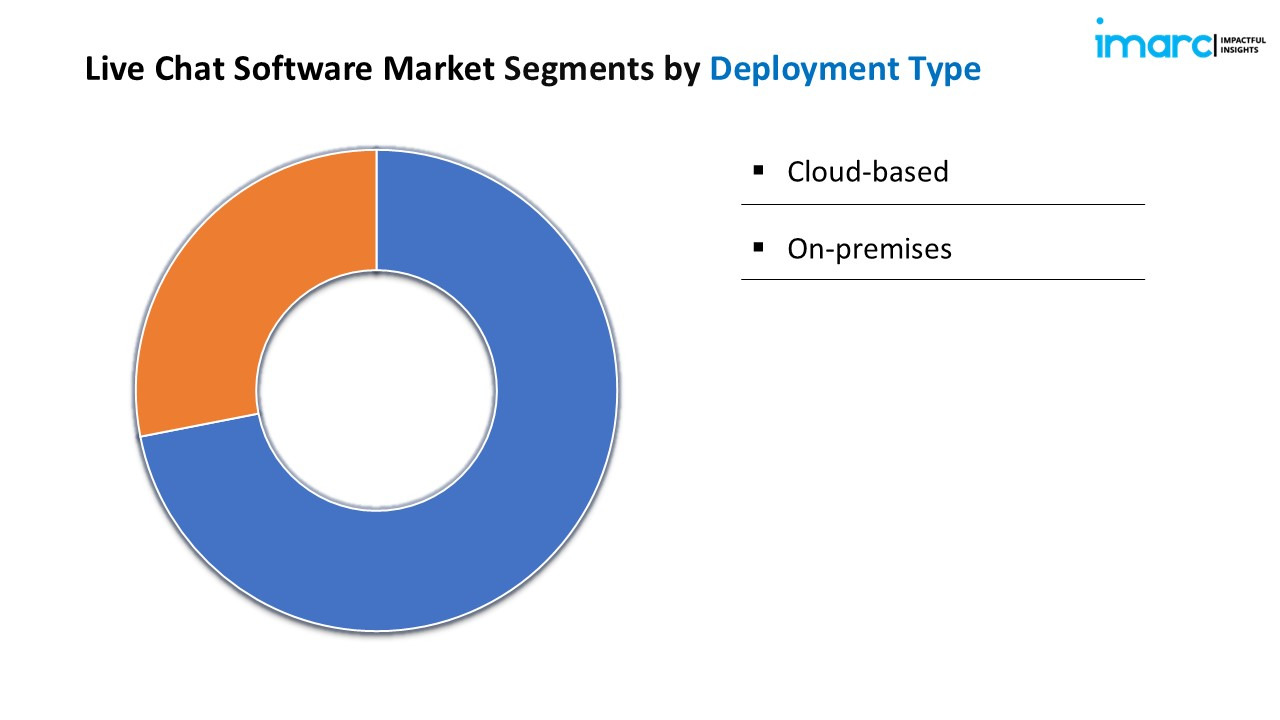Image resolution: width=1280 pixels, height=720 pixels.
Task: Click the Impactful Insights tagline
Action: (1243, 45)
